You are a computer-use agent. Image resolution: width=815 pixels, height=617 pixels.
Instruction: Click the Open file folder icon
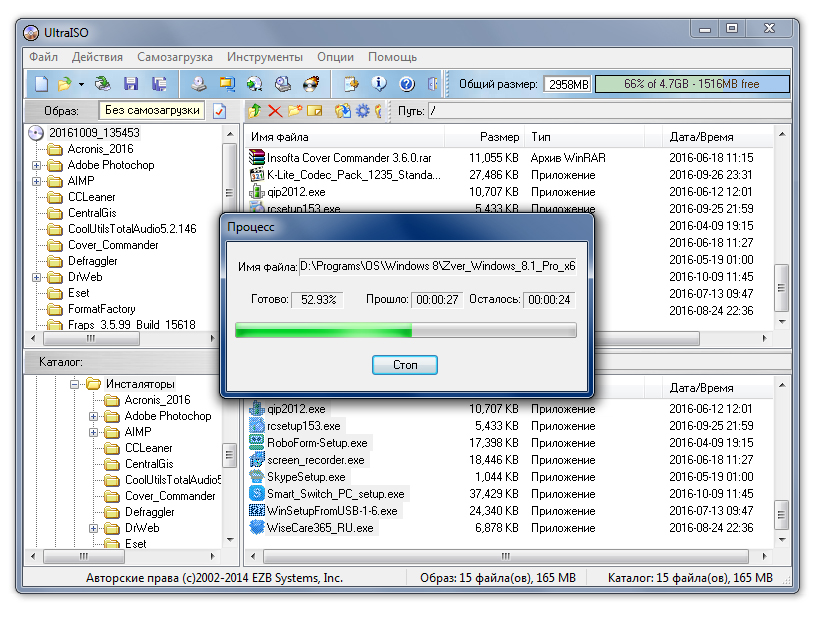pos(65,84)
